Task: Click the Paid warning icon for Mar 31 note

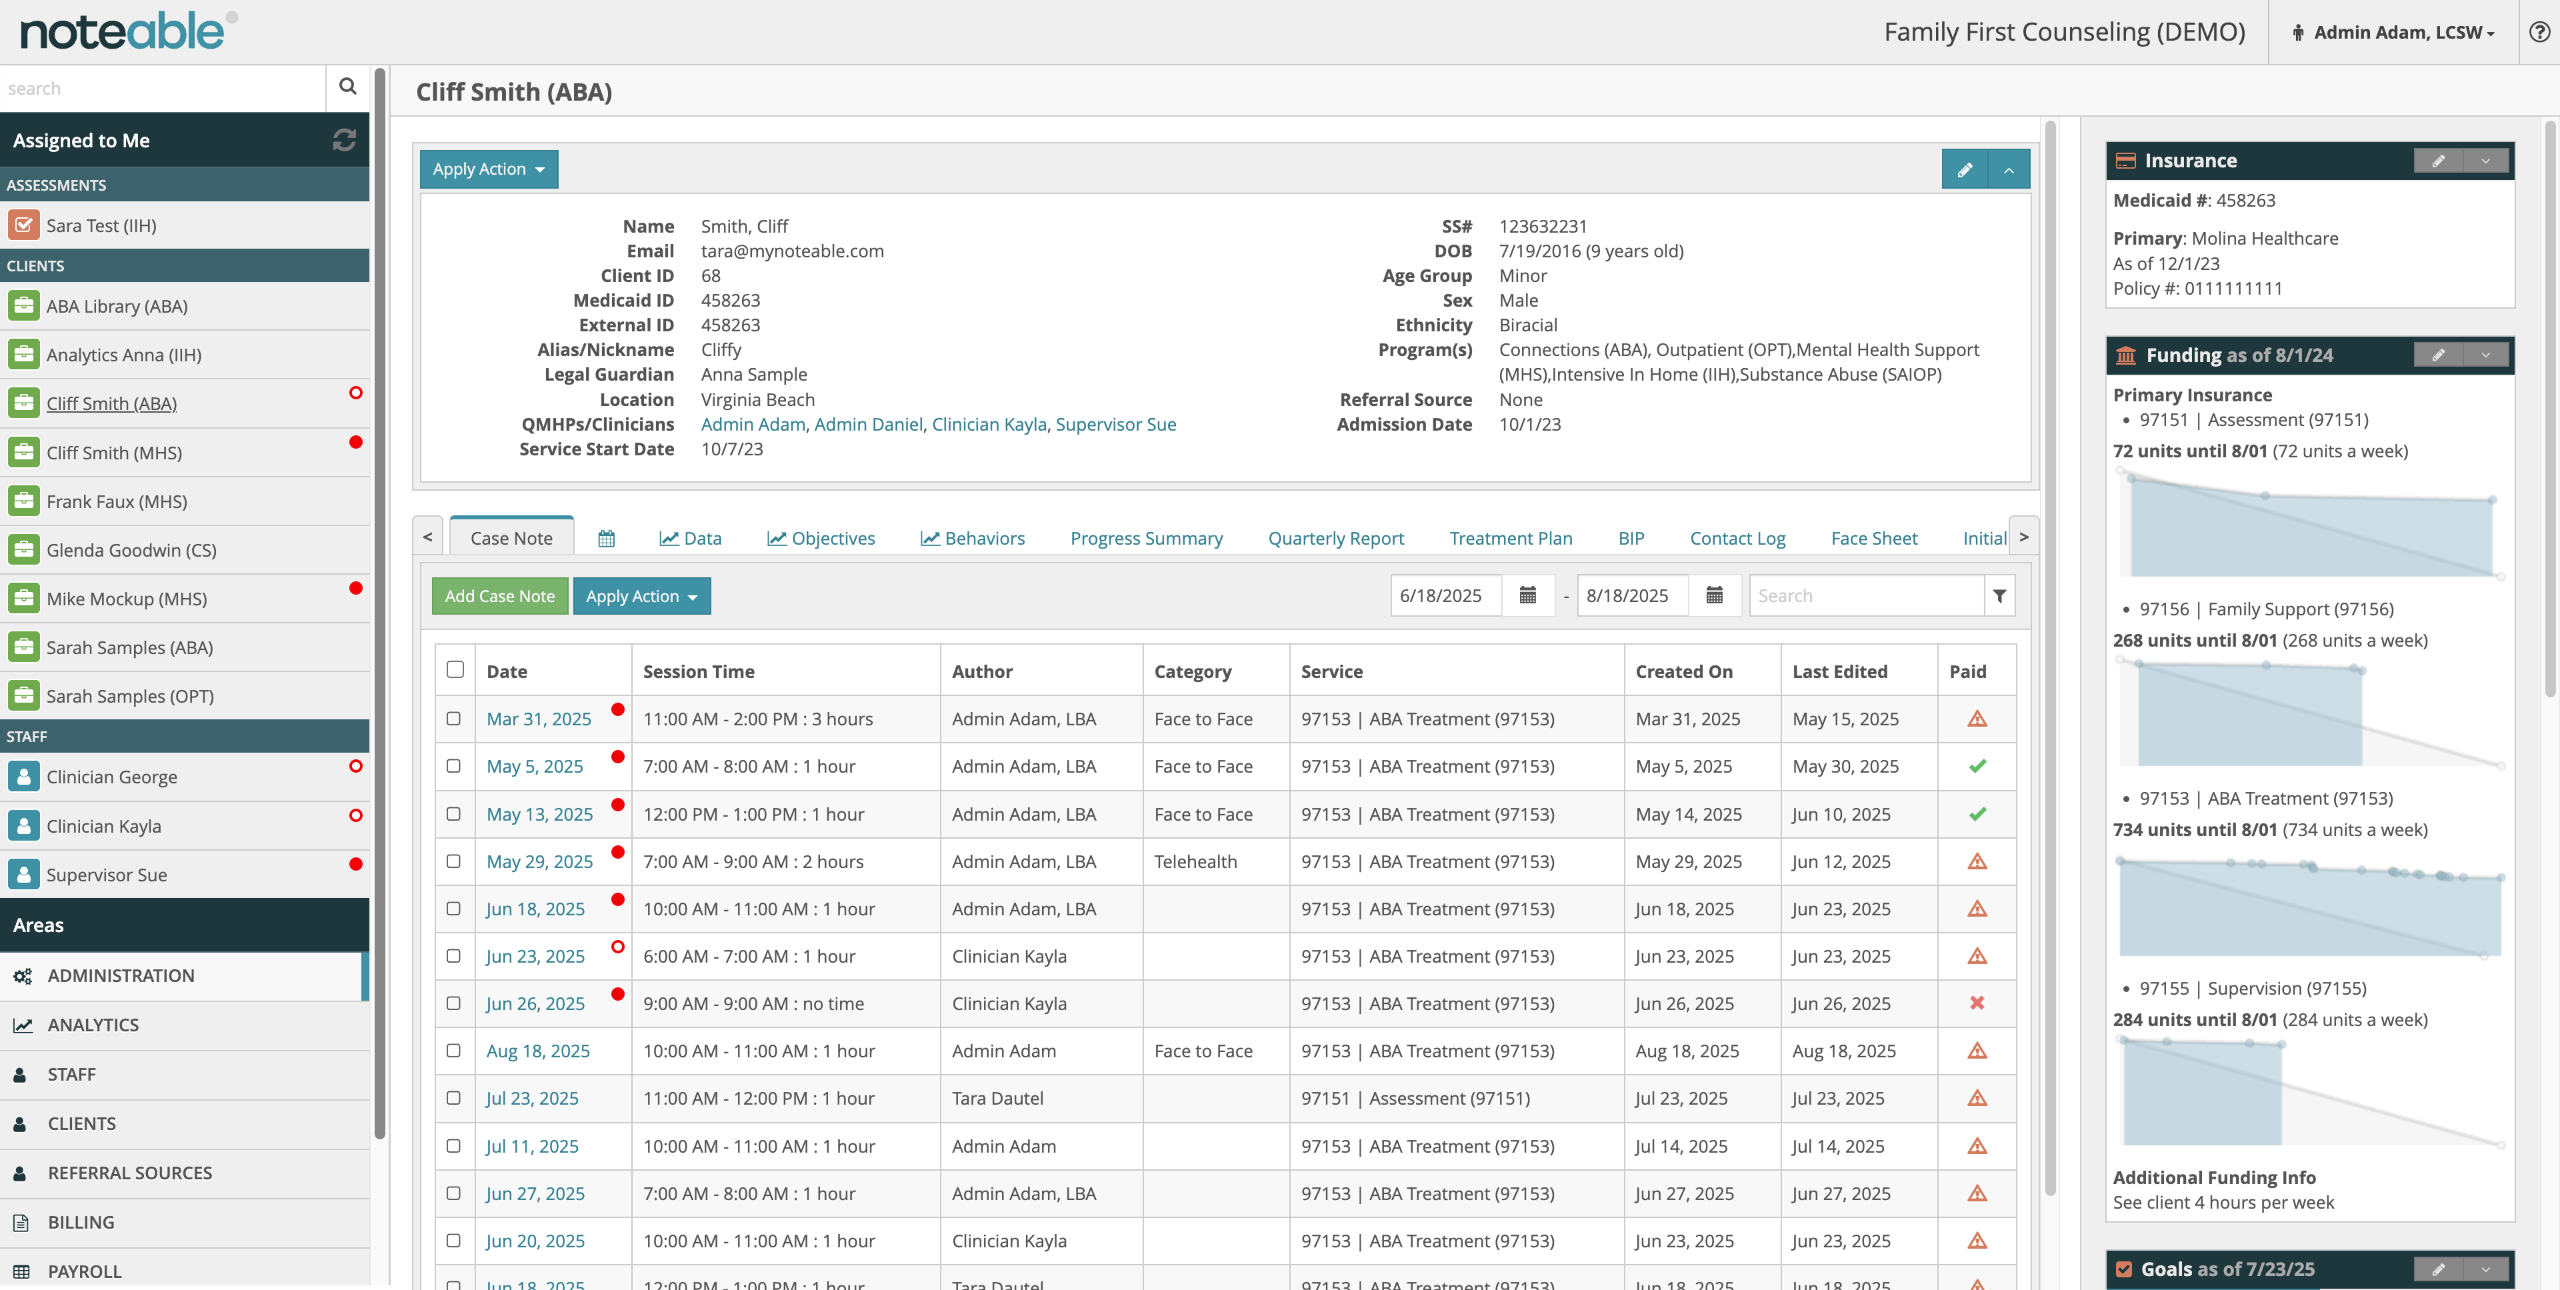Action: tap(1977, 719)
